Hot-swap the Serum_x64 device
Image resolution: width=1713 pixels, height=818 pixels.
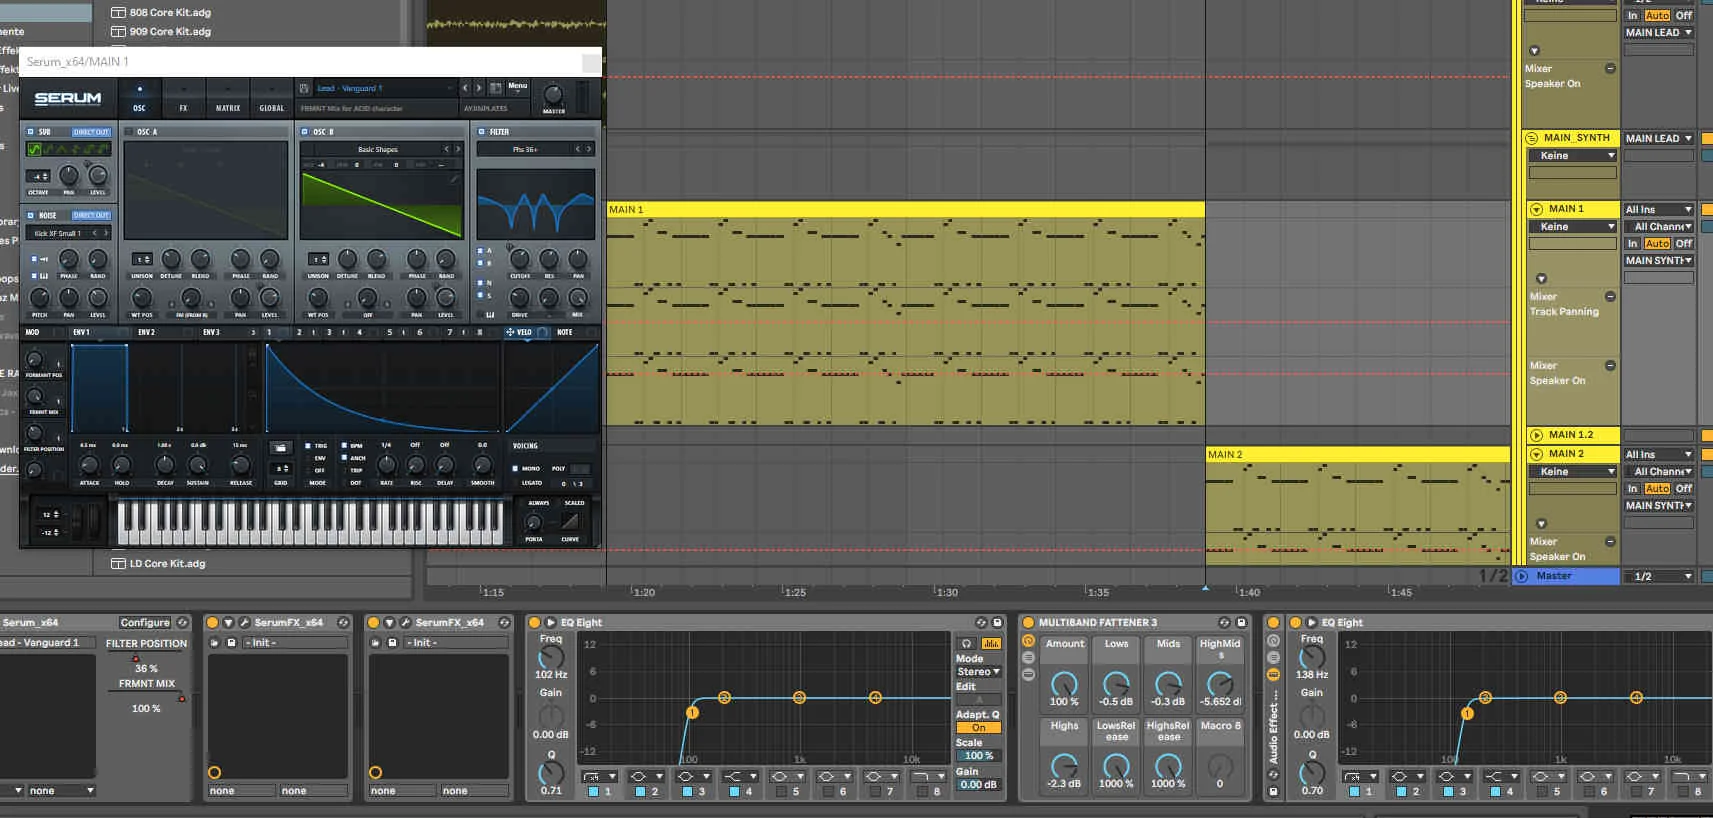click(x=182, y=622)
